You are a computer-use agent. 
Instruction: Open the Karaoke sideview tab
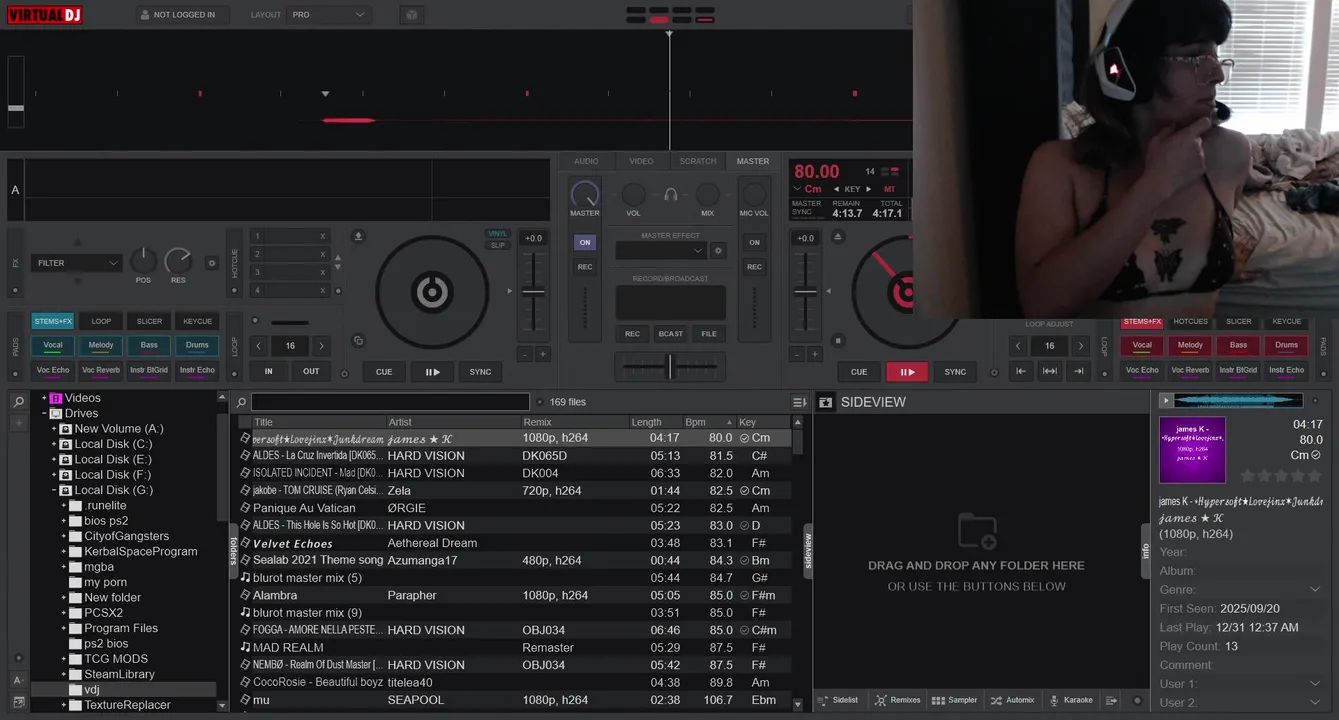(x=1070, y=700)
